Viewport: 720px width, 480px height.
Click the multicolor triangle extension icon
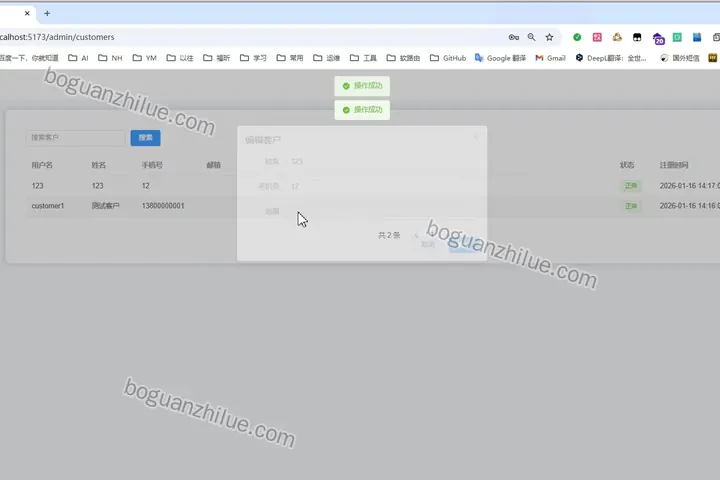tap(617, 37)
